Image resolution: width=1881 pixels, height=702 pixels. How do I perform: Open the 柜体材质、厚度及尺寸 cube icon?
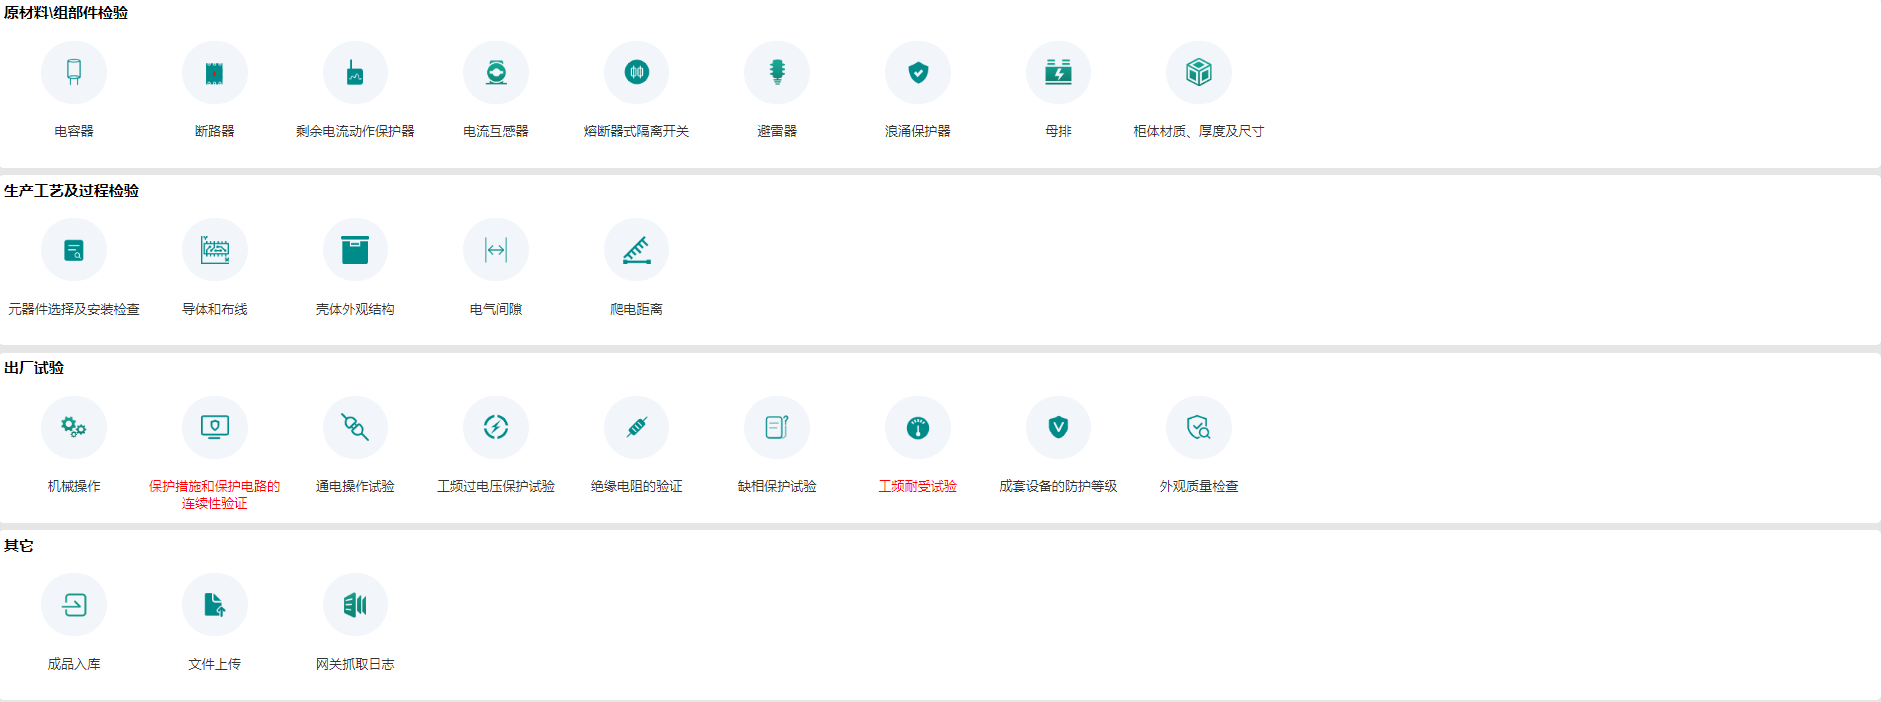coord(1199,73)
